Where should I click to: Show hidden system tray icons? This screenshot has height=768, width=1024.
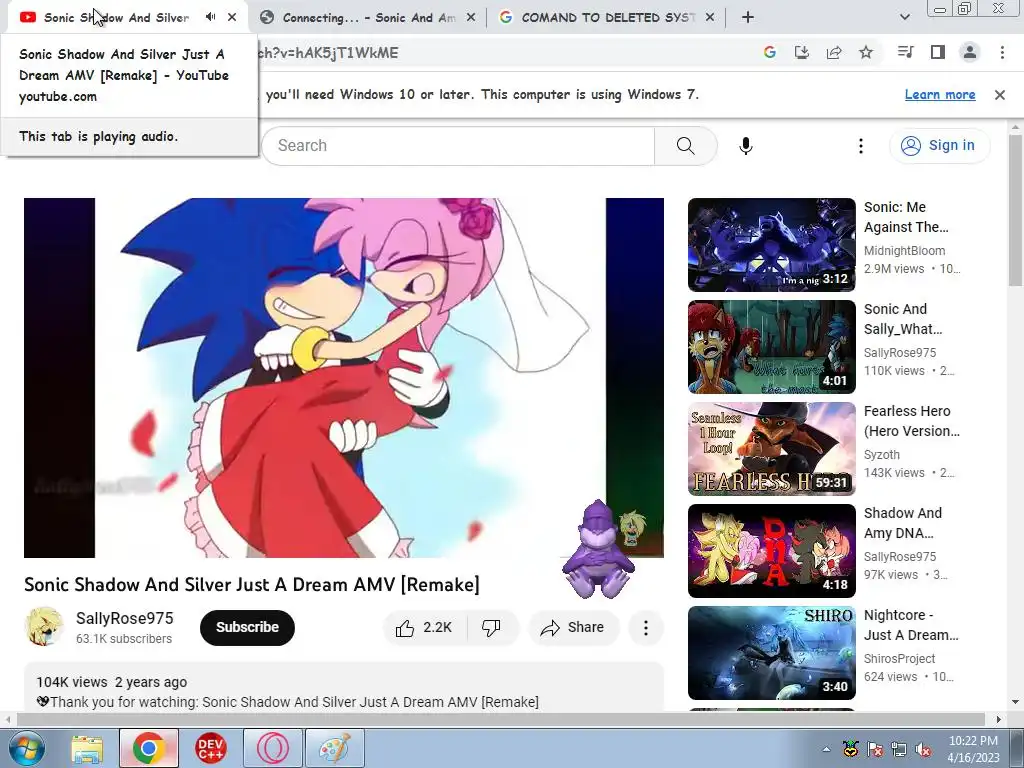tap(827, 749)
